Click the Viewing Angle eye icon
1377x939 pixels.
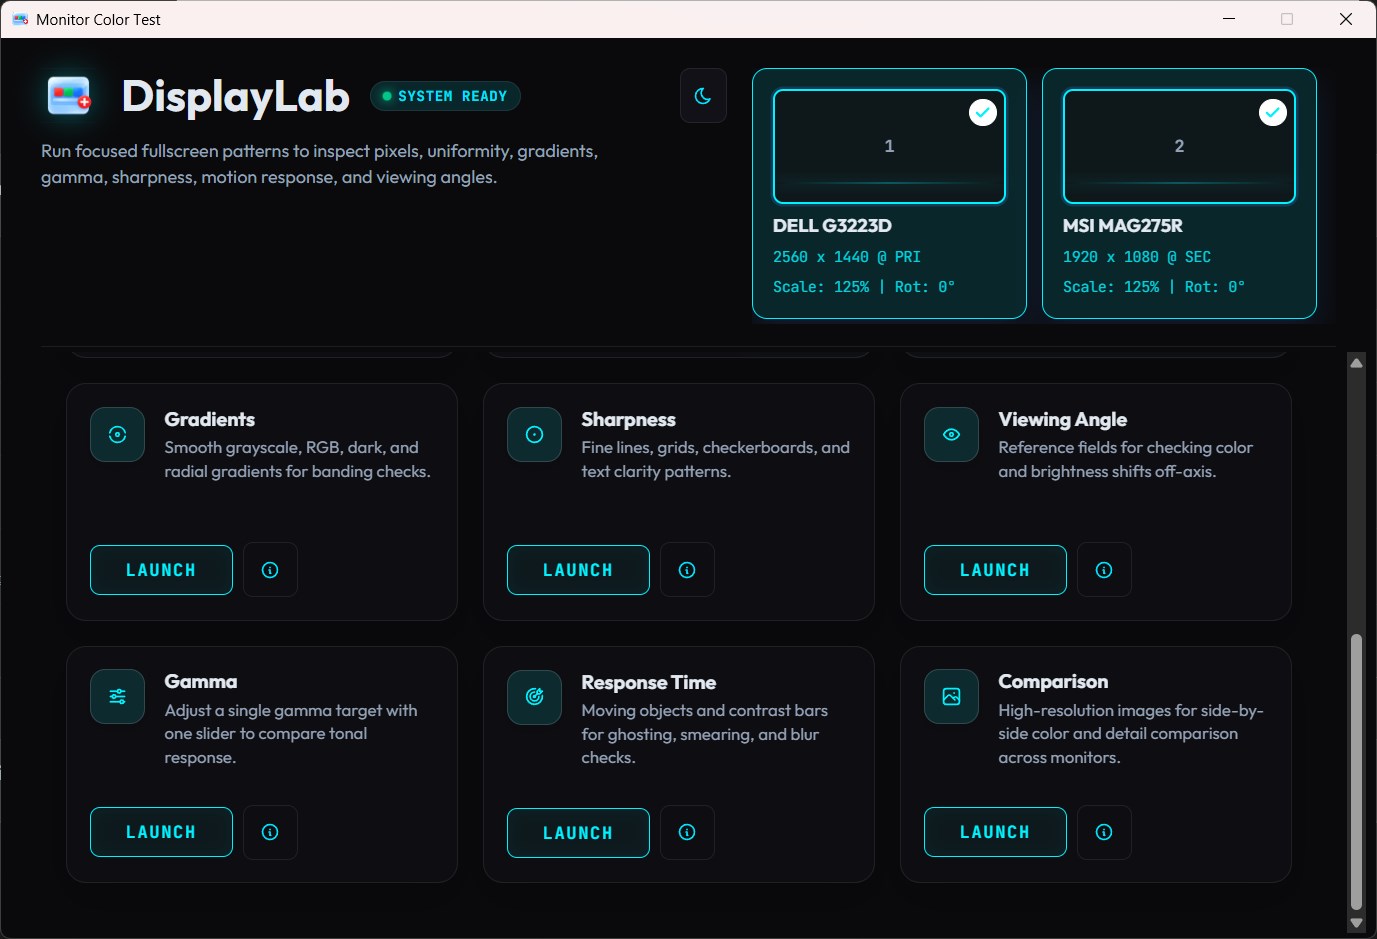[x=951, y=435]
